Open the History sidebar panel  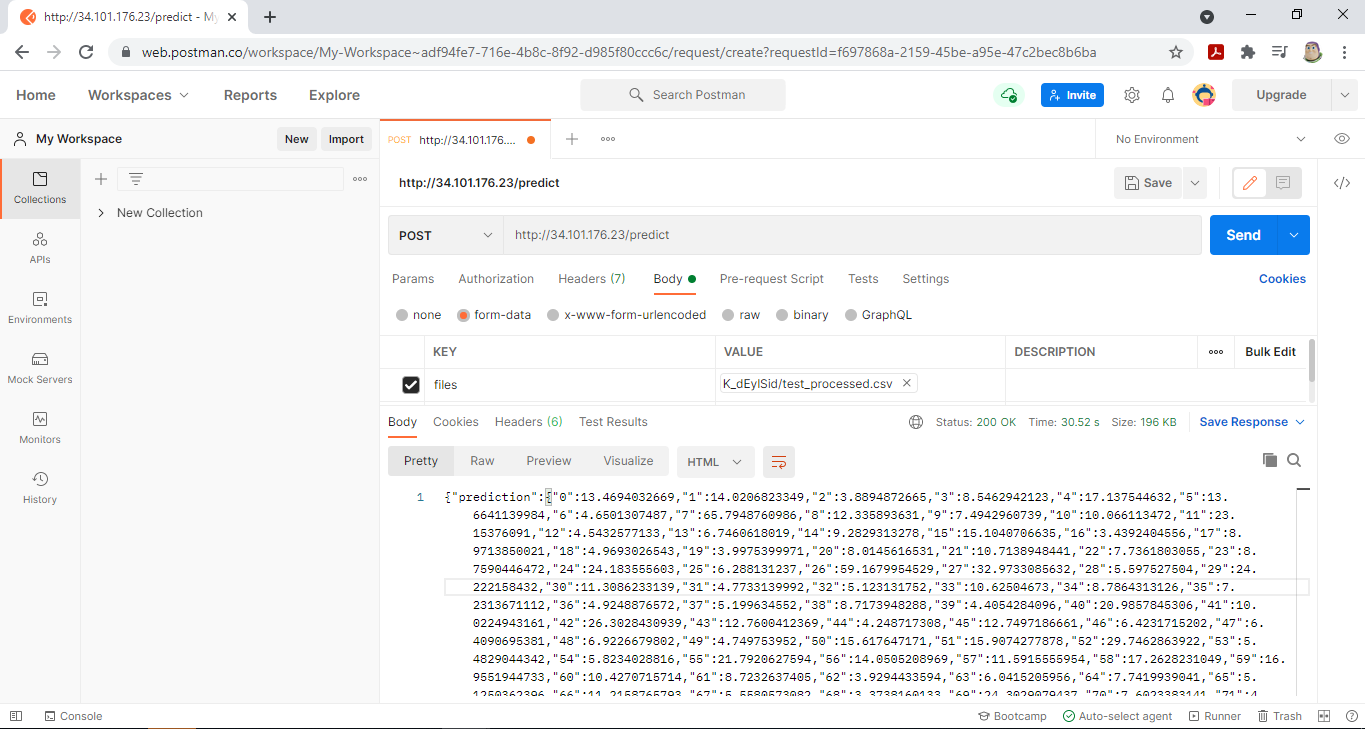(40, 487)
